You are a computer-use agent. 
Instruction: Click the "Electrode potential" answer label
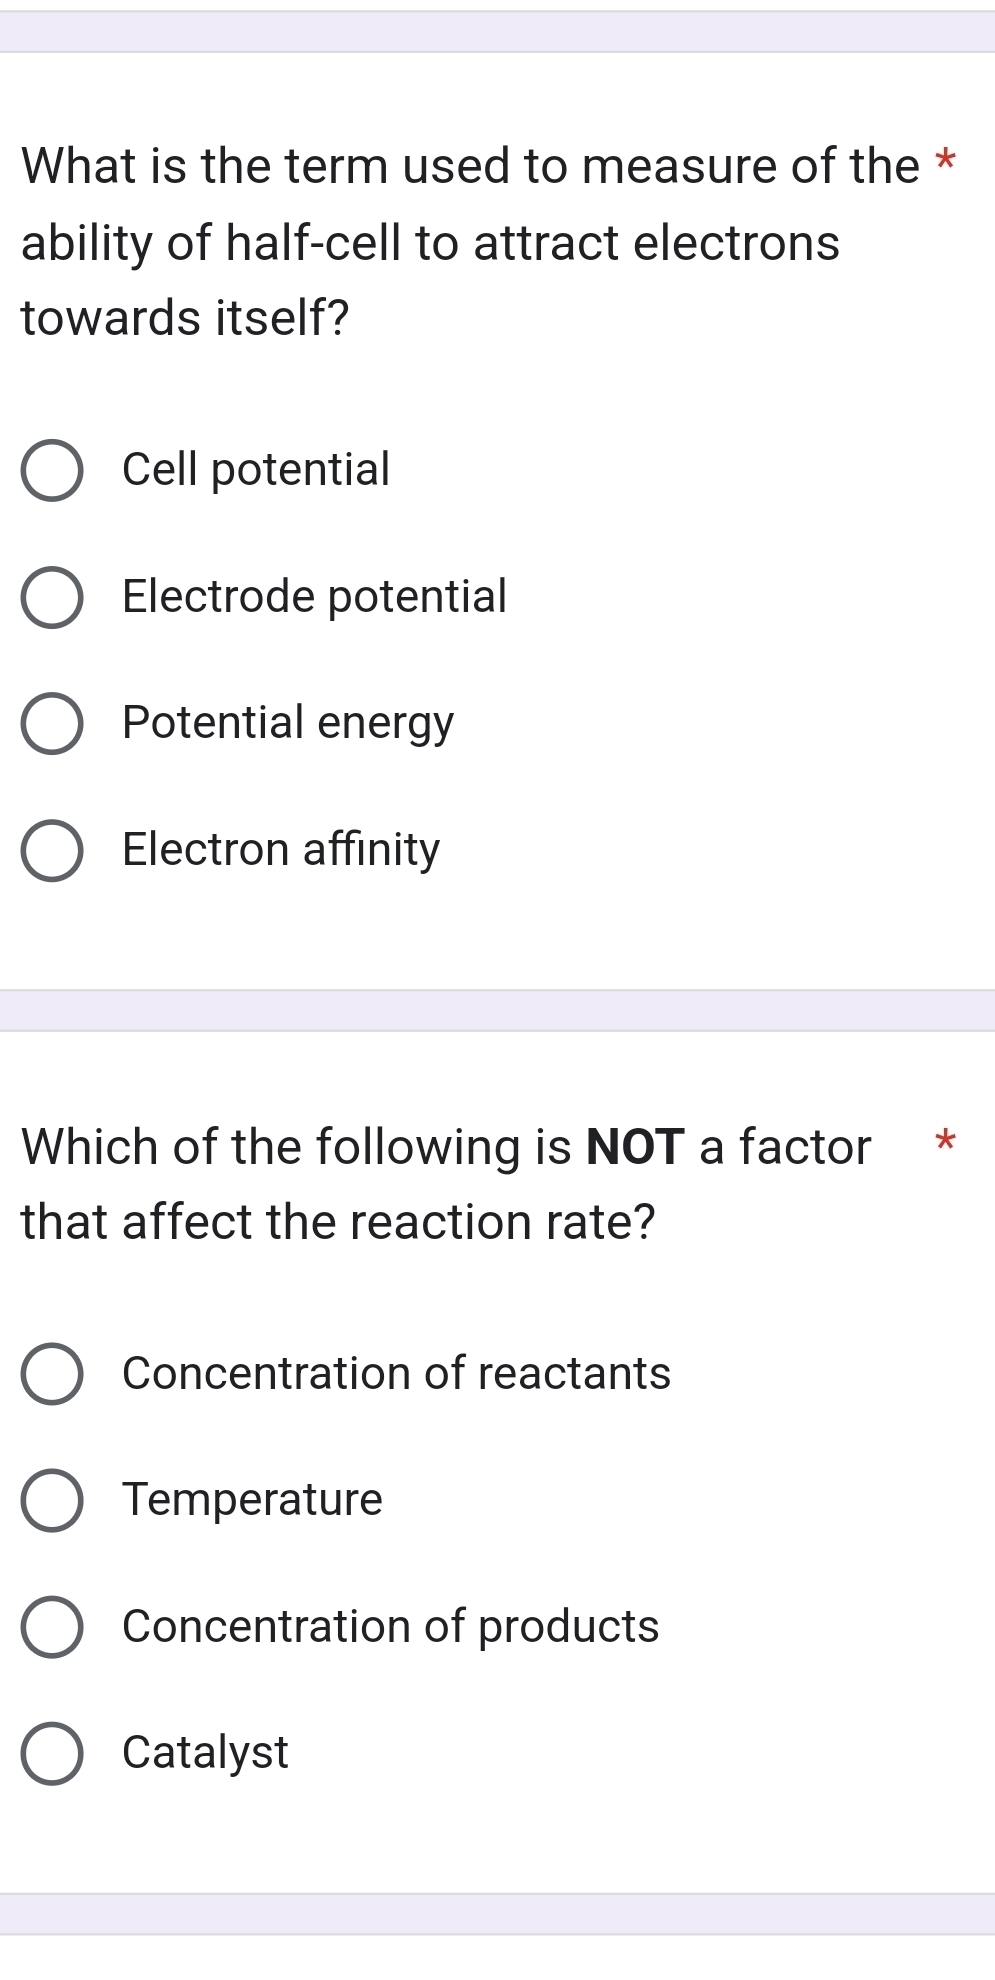pos(314,595)
